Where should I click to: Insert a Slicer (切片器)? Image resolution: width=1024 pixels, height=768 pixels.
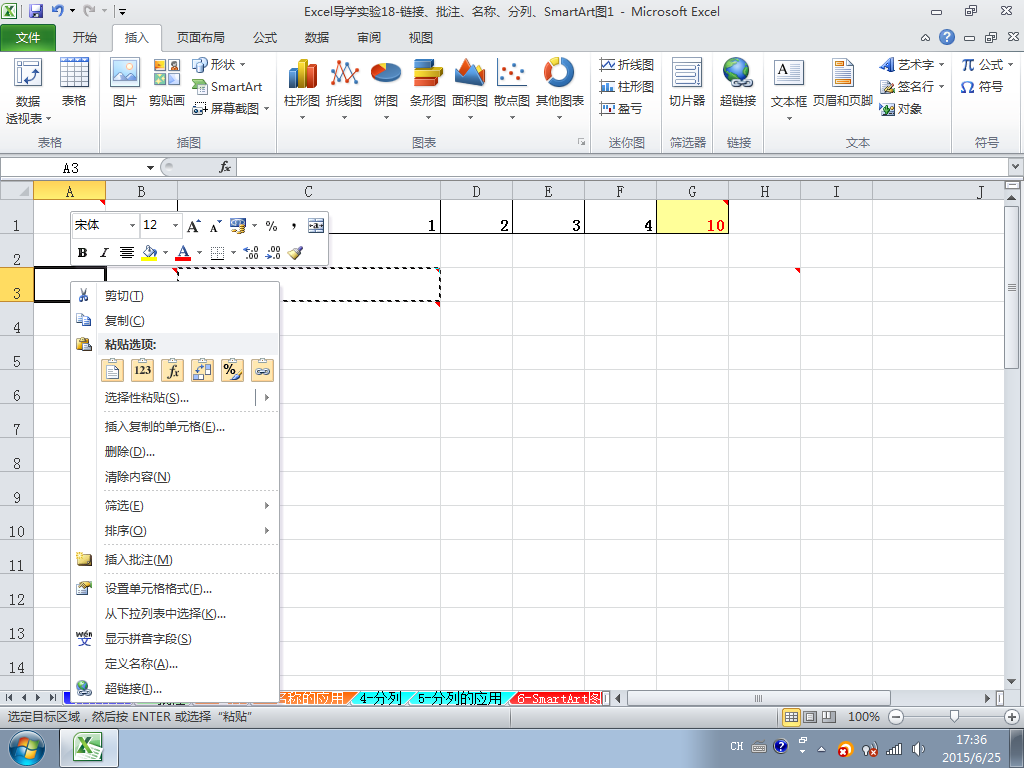pyautogui.click(x=687, y=82)
